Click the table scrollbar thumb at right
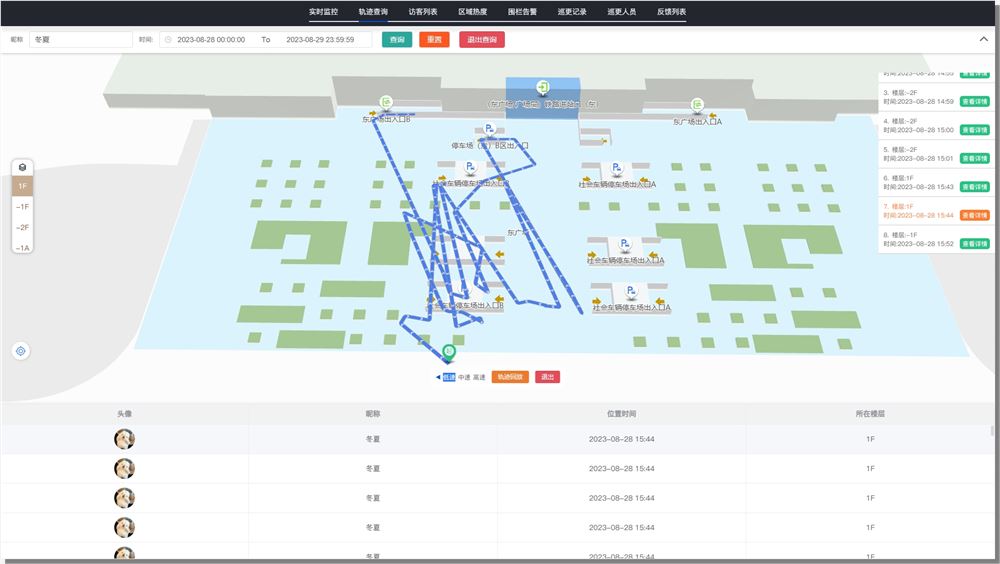The height and width of the screenshot is (564, 1000). 992,431
